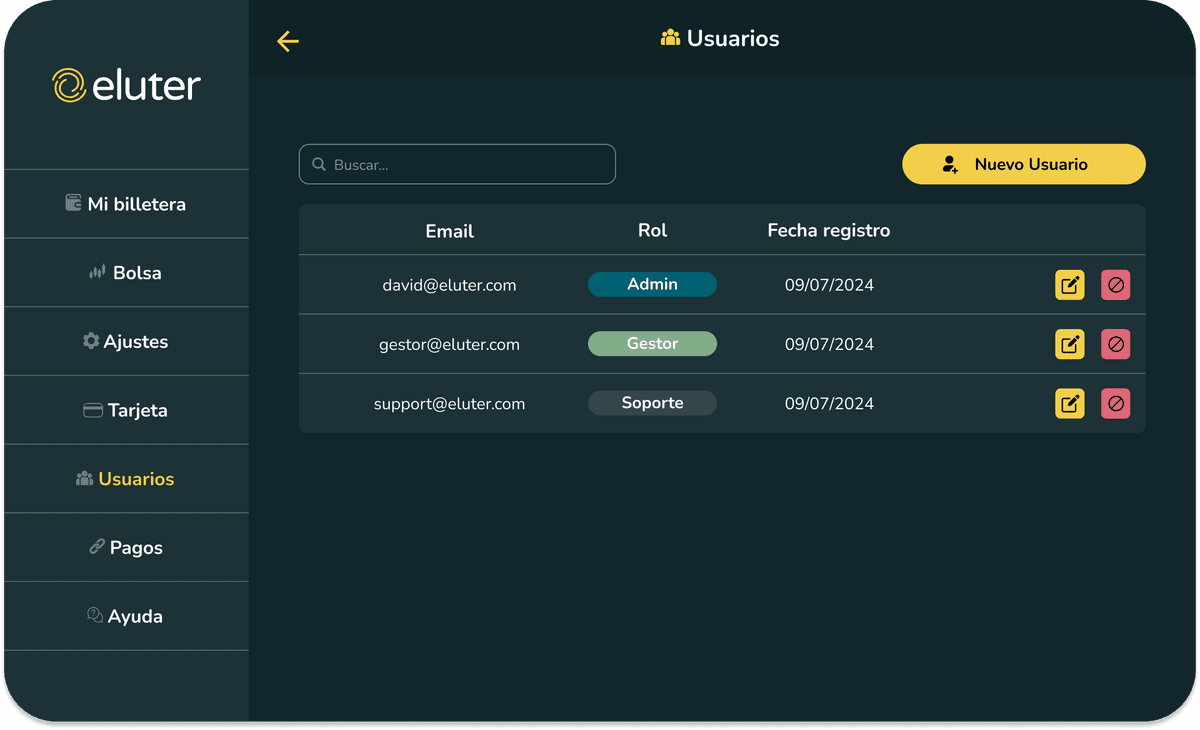Block the david@eluter.com user

pyautogui.click(x=1116, y=285)
